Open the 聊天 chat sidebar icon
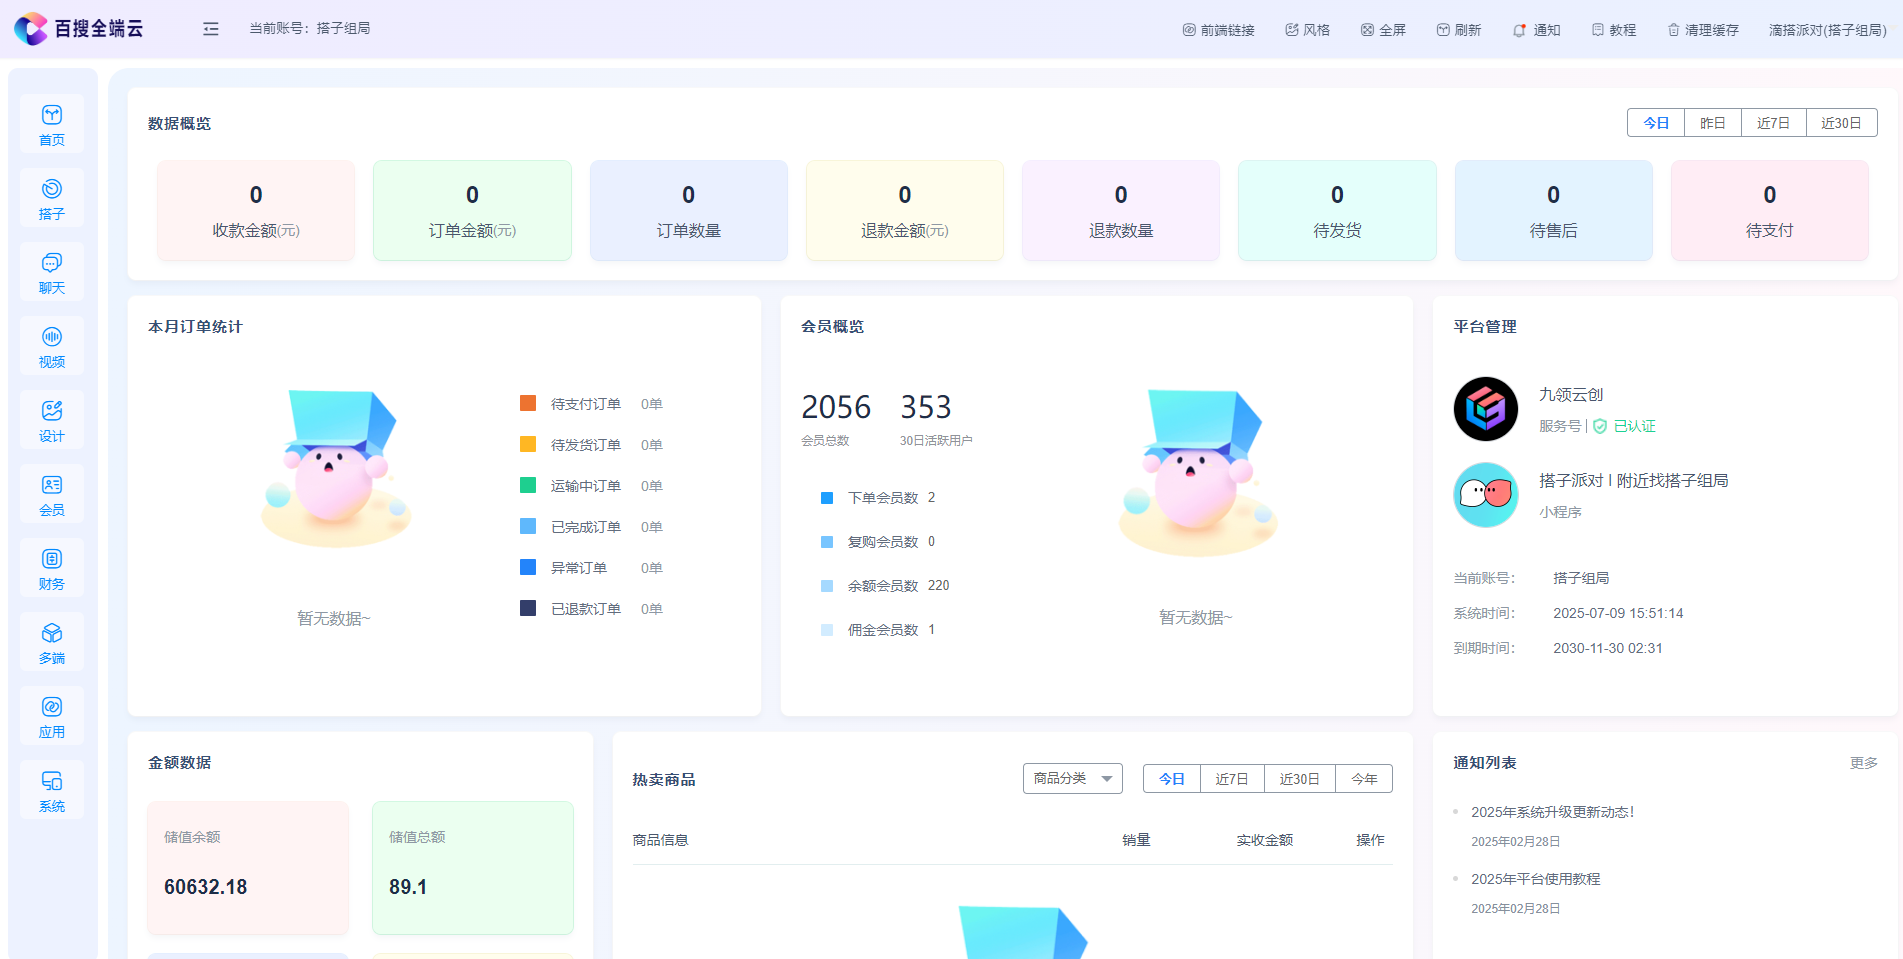This screenshot has height=959, width=1903. coord(52,272)
